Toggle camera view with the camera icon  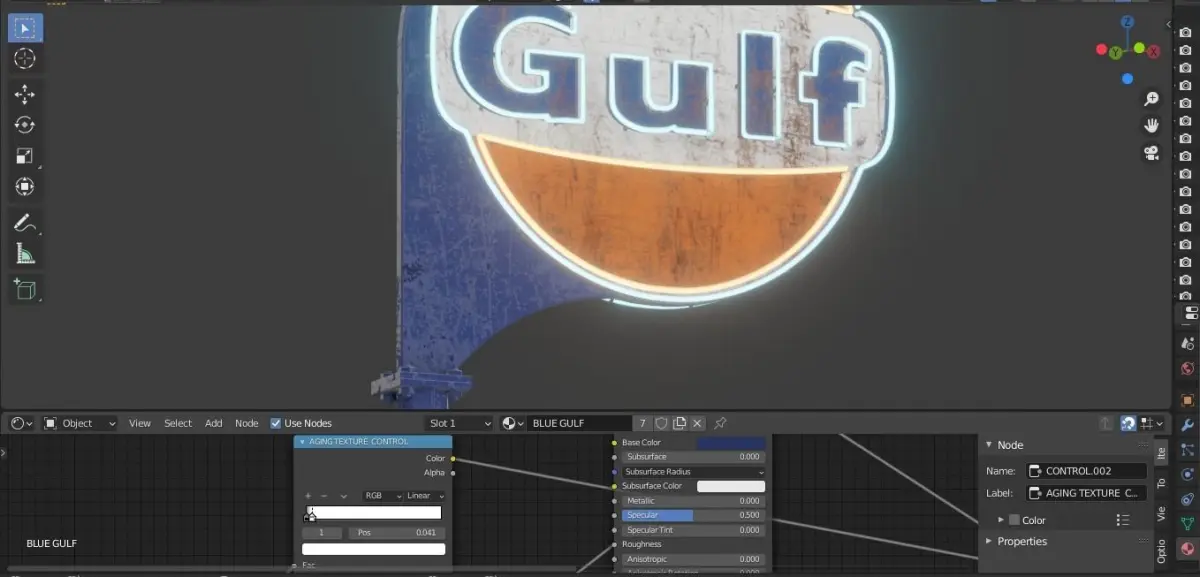pos(1151,153)
